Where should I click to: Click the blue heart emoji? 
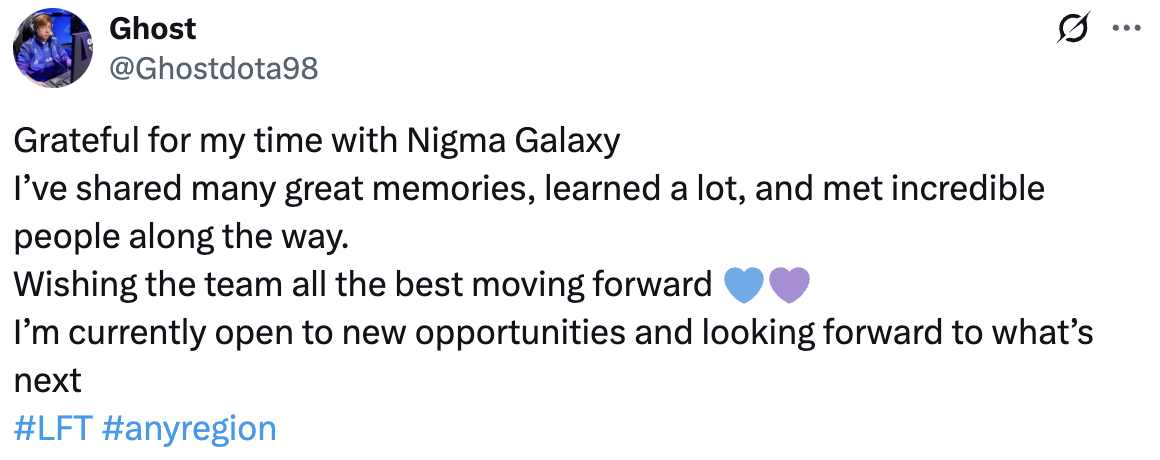tap(743, 285)
